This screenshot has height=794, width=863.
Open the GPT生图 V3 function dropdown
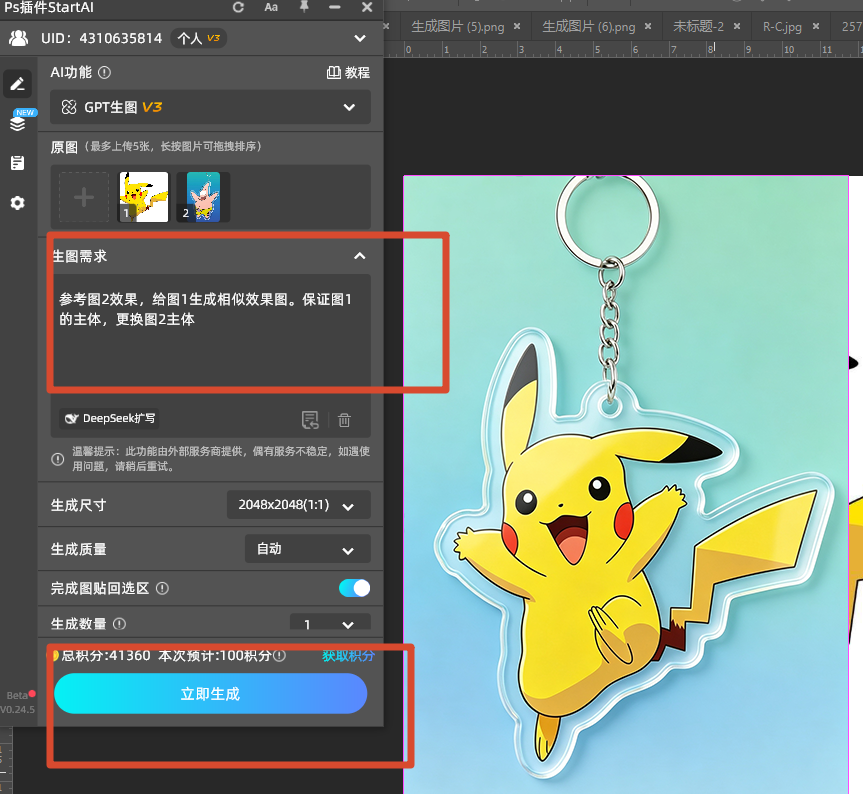210,107
